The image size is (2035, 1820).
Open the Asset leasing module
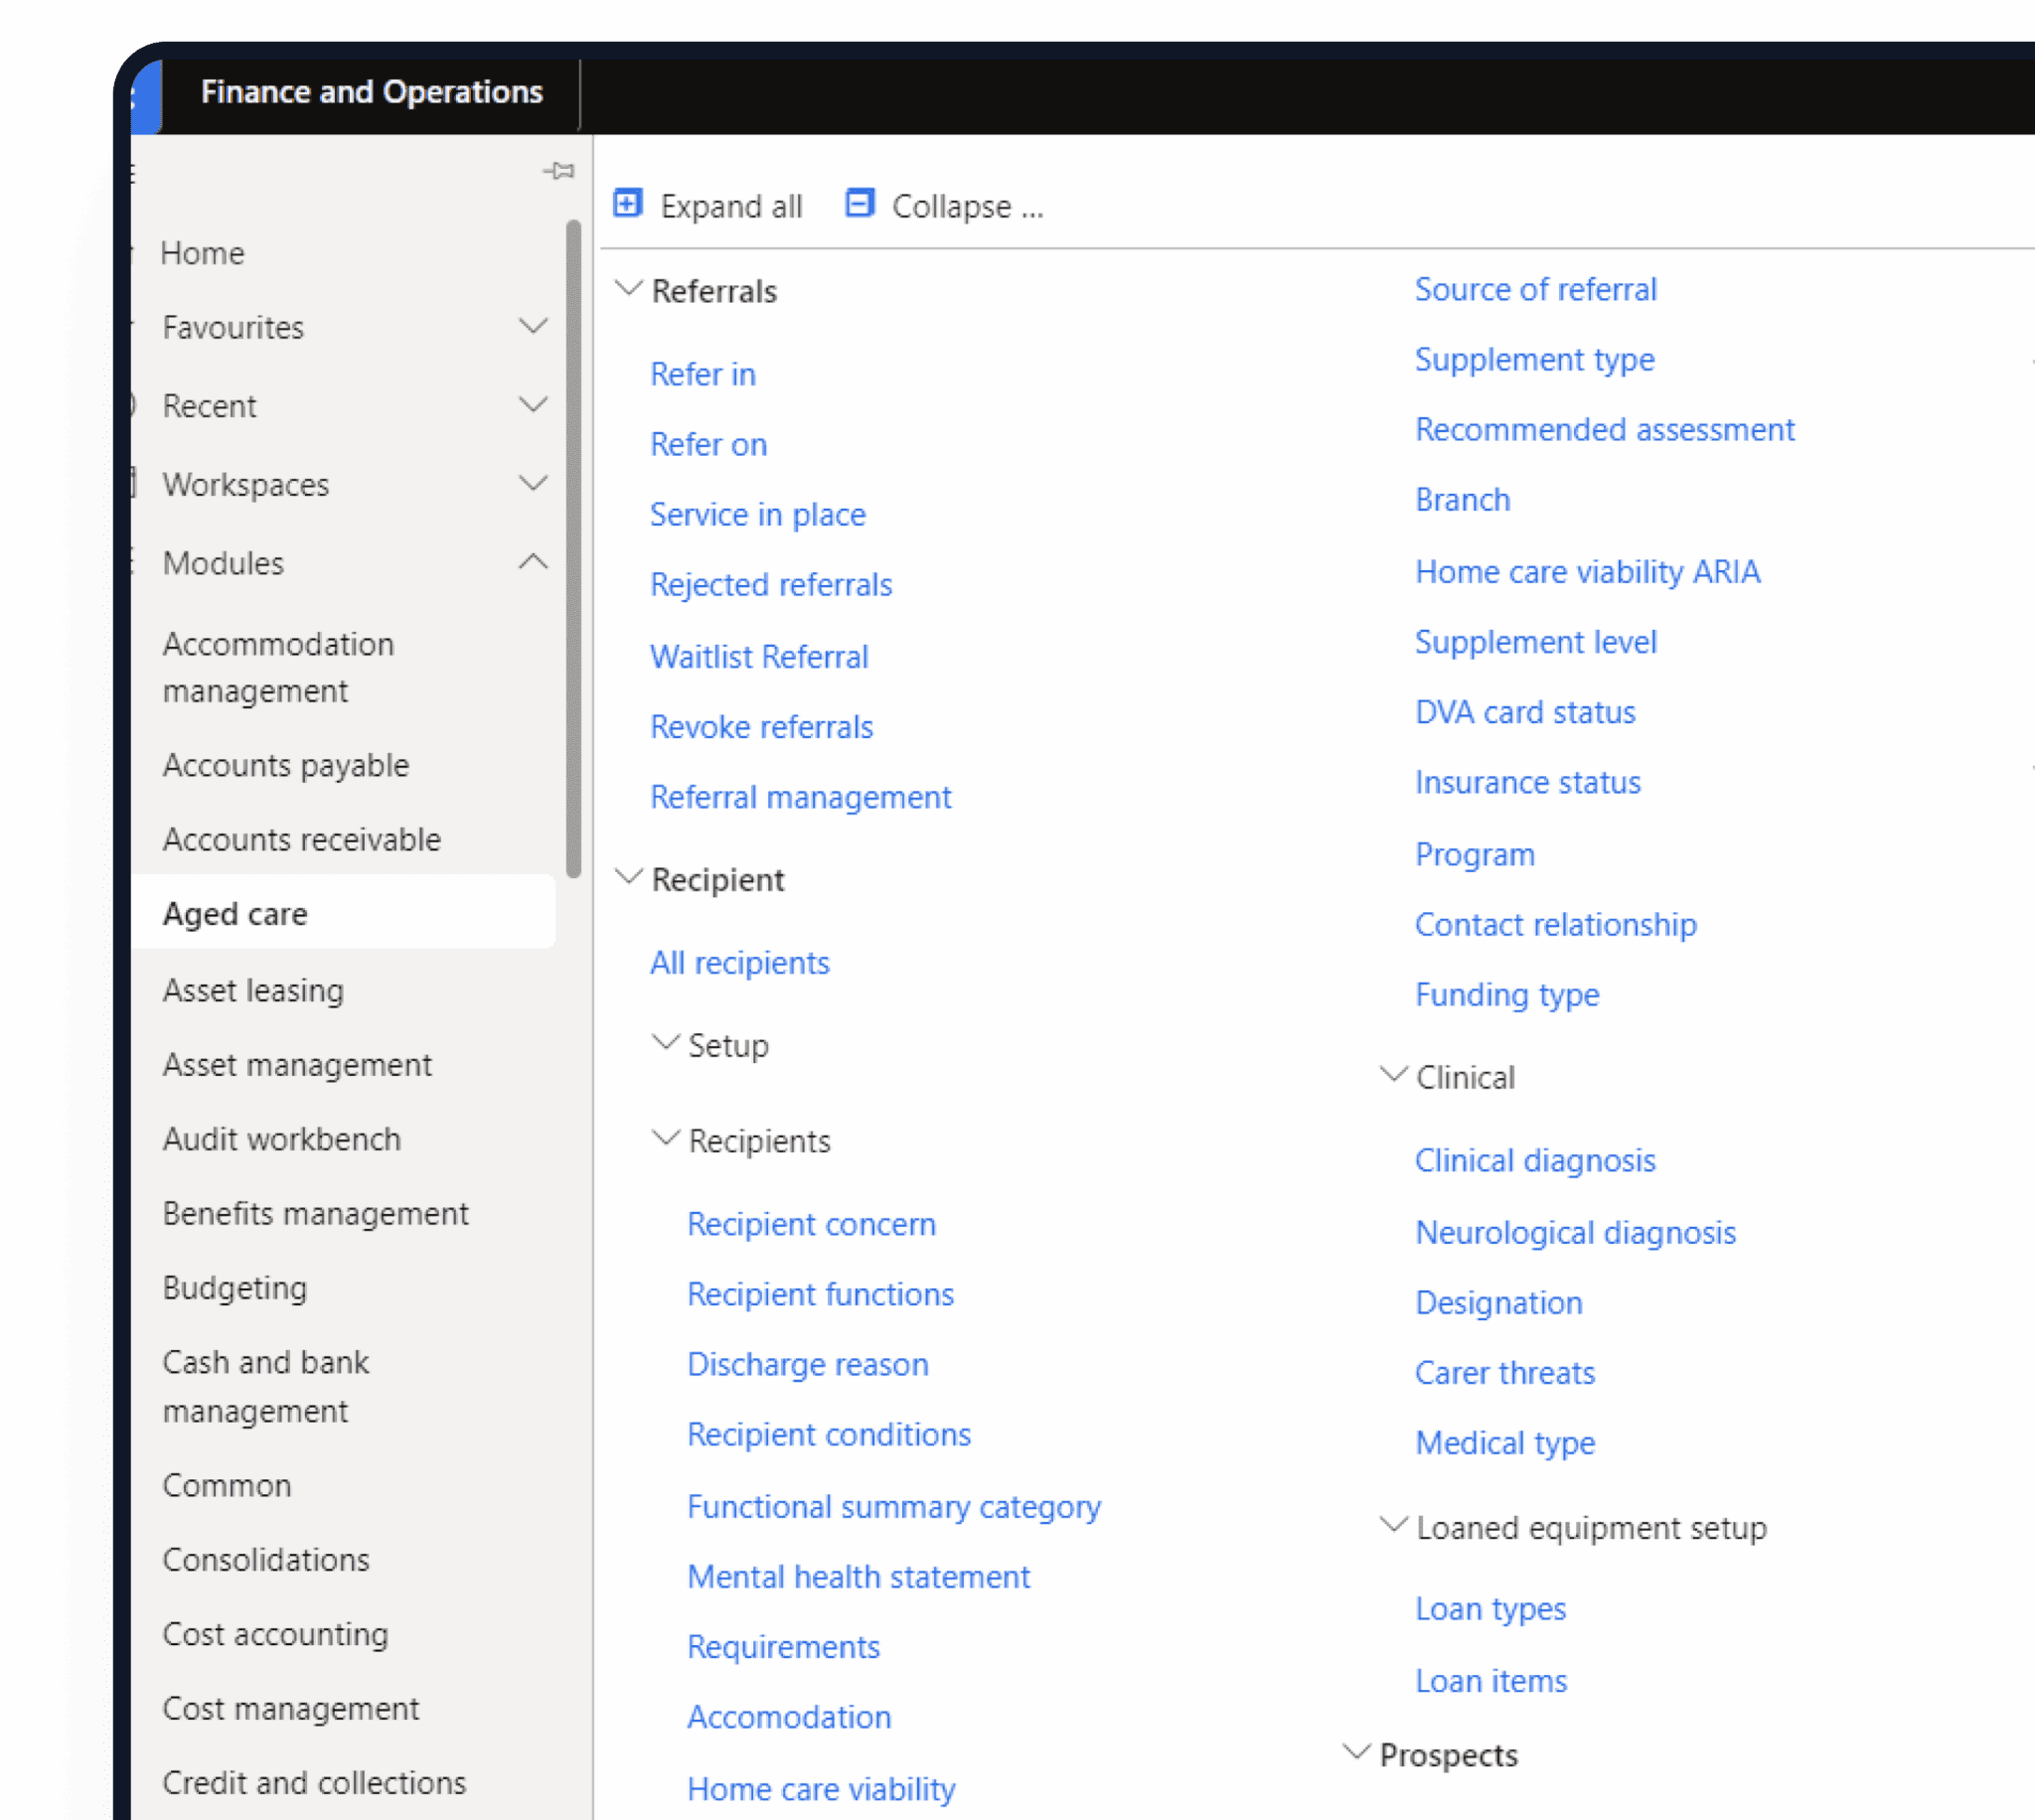pos(253,991)
